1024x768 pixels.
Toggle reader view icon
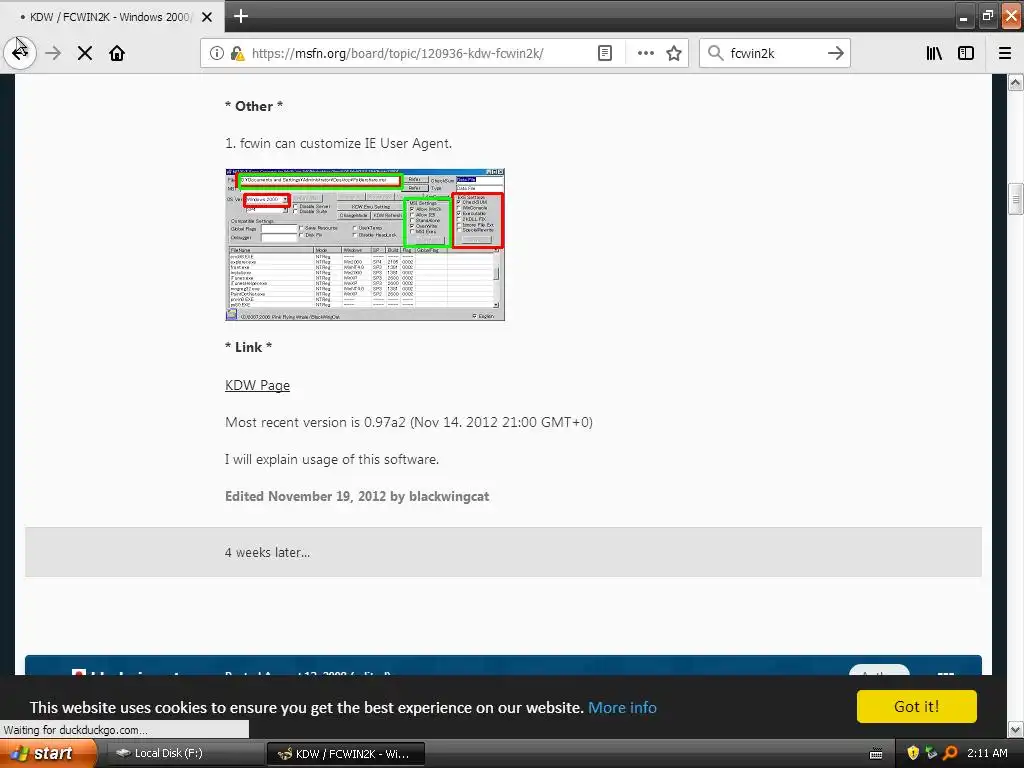click(605, 53)
